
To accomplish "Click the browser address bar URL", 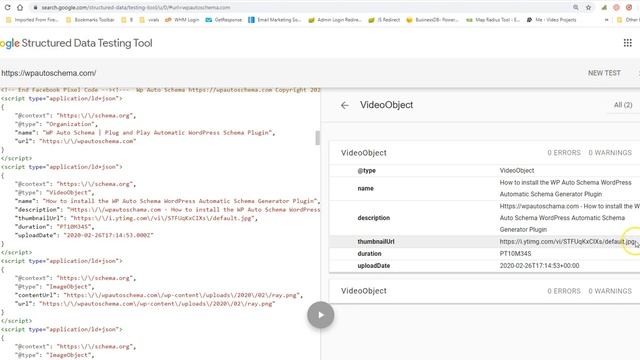I will [x=136, y=7].
